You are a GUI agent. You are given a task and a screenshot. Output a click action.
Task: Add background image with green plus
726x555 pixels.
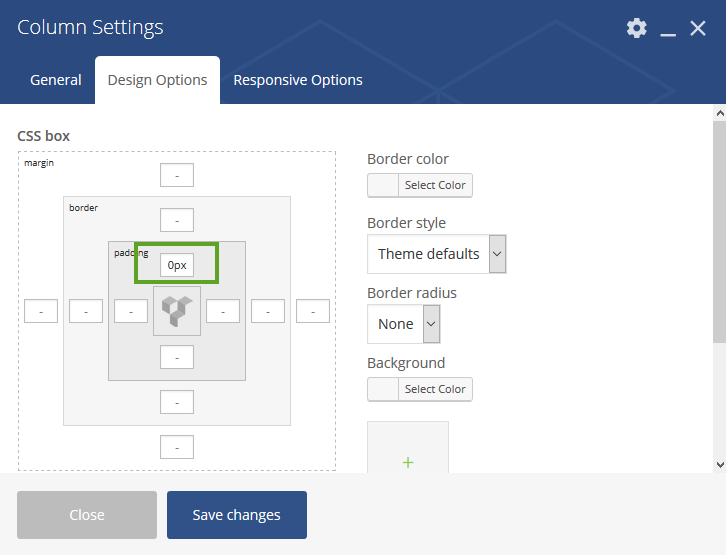408,462
